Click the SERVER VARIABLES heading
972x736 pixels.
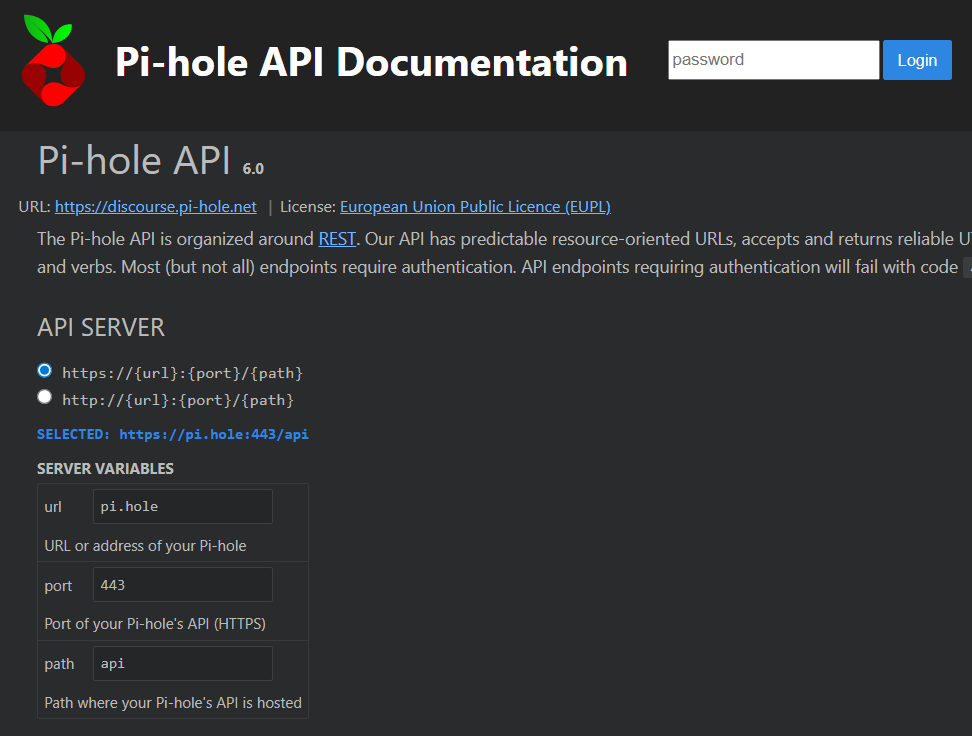point(105,469)
